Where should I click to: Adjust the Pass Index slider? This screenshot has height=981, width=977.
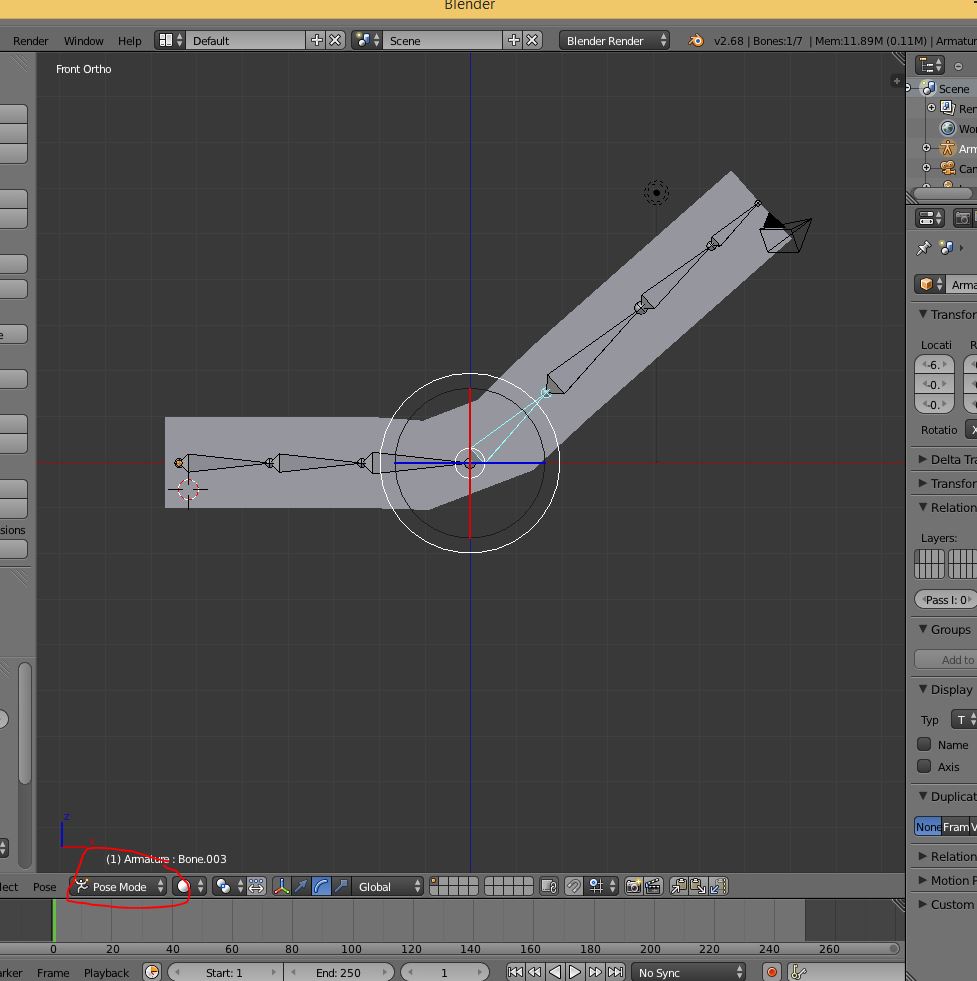click(944, 599)
